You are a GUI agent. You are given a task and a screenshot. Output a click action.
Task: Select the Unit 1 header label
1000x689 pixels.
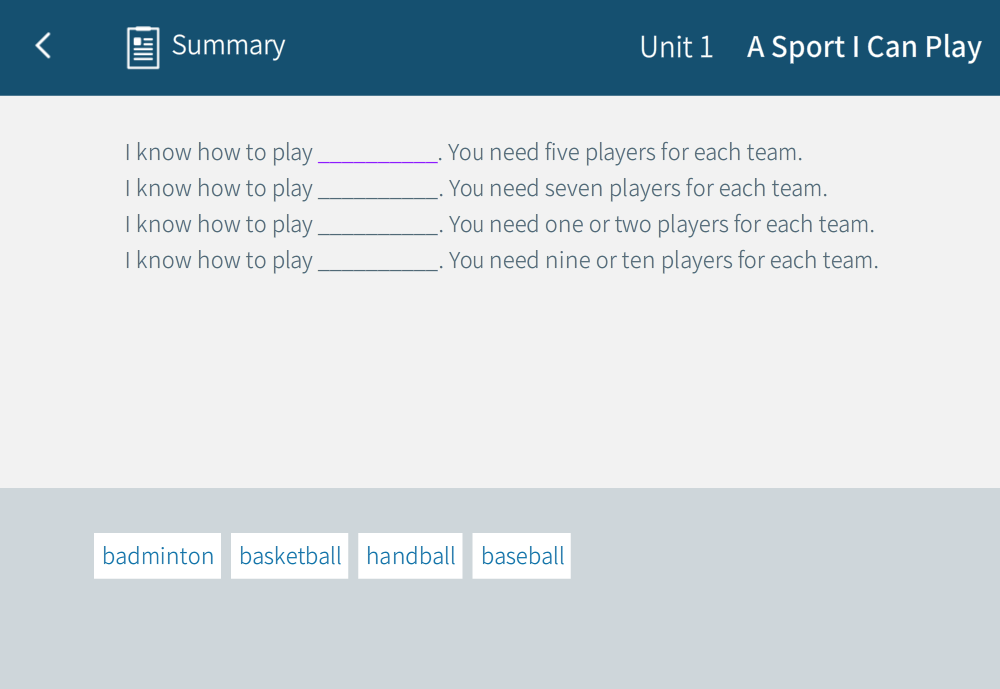click(x=676, y=47)
